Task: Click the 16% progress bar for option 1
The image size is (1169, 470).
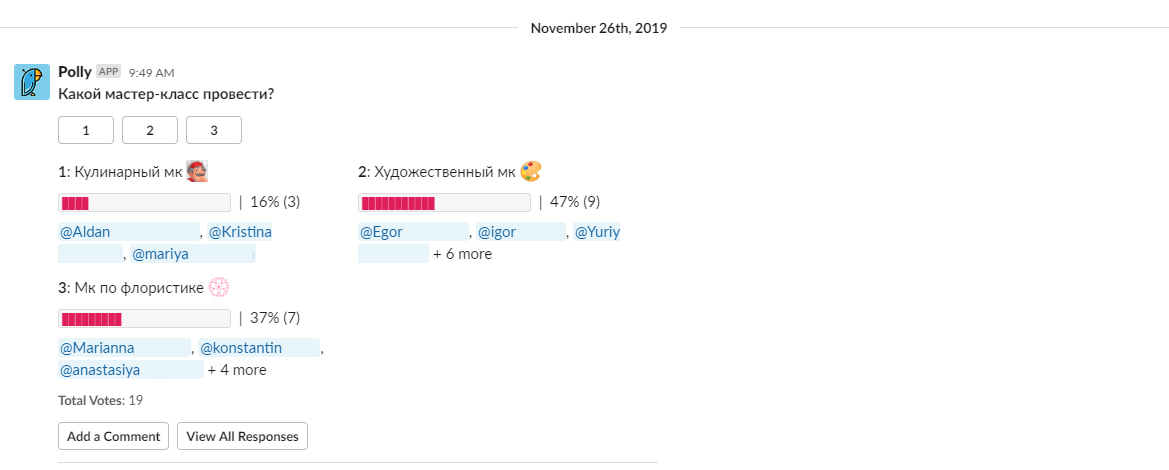Action: pyautogui.click(x=145, y=202)
